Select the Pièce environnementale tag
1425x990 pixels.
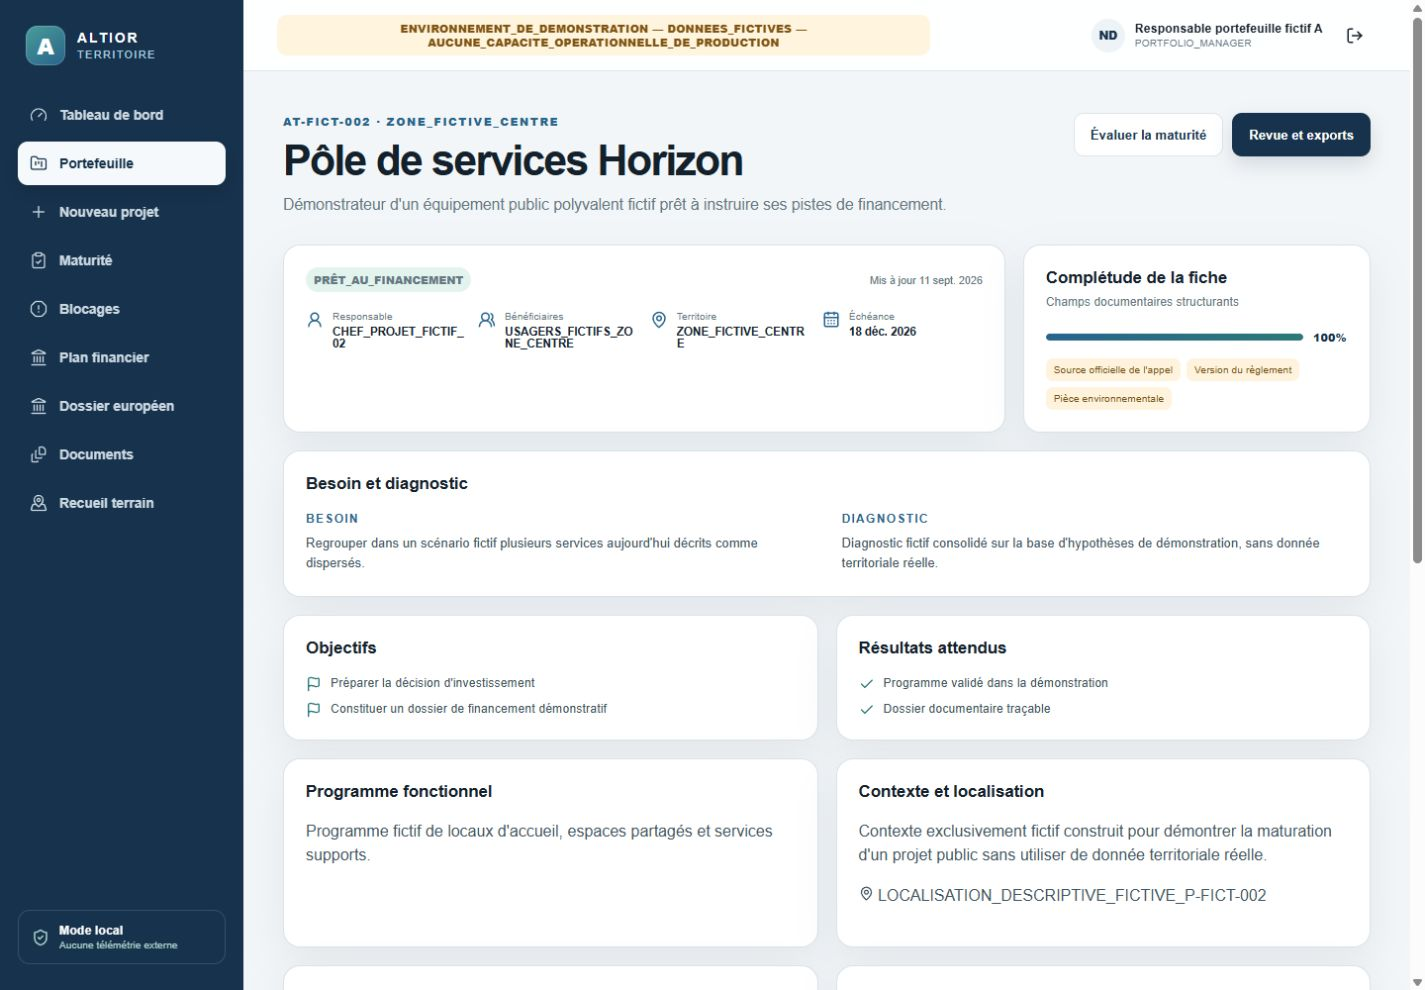tap(1109, 399)
